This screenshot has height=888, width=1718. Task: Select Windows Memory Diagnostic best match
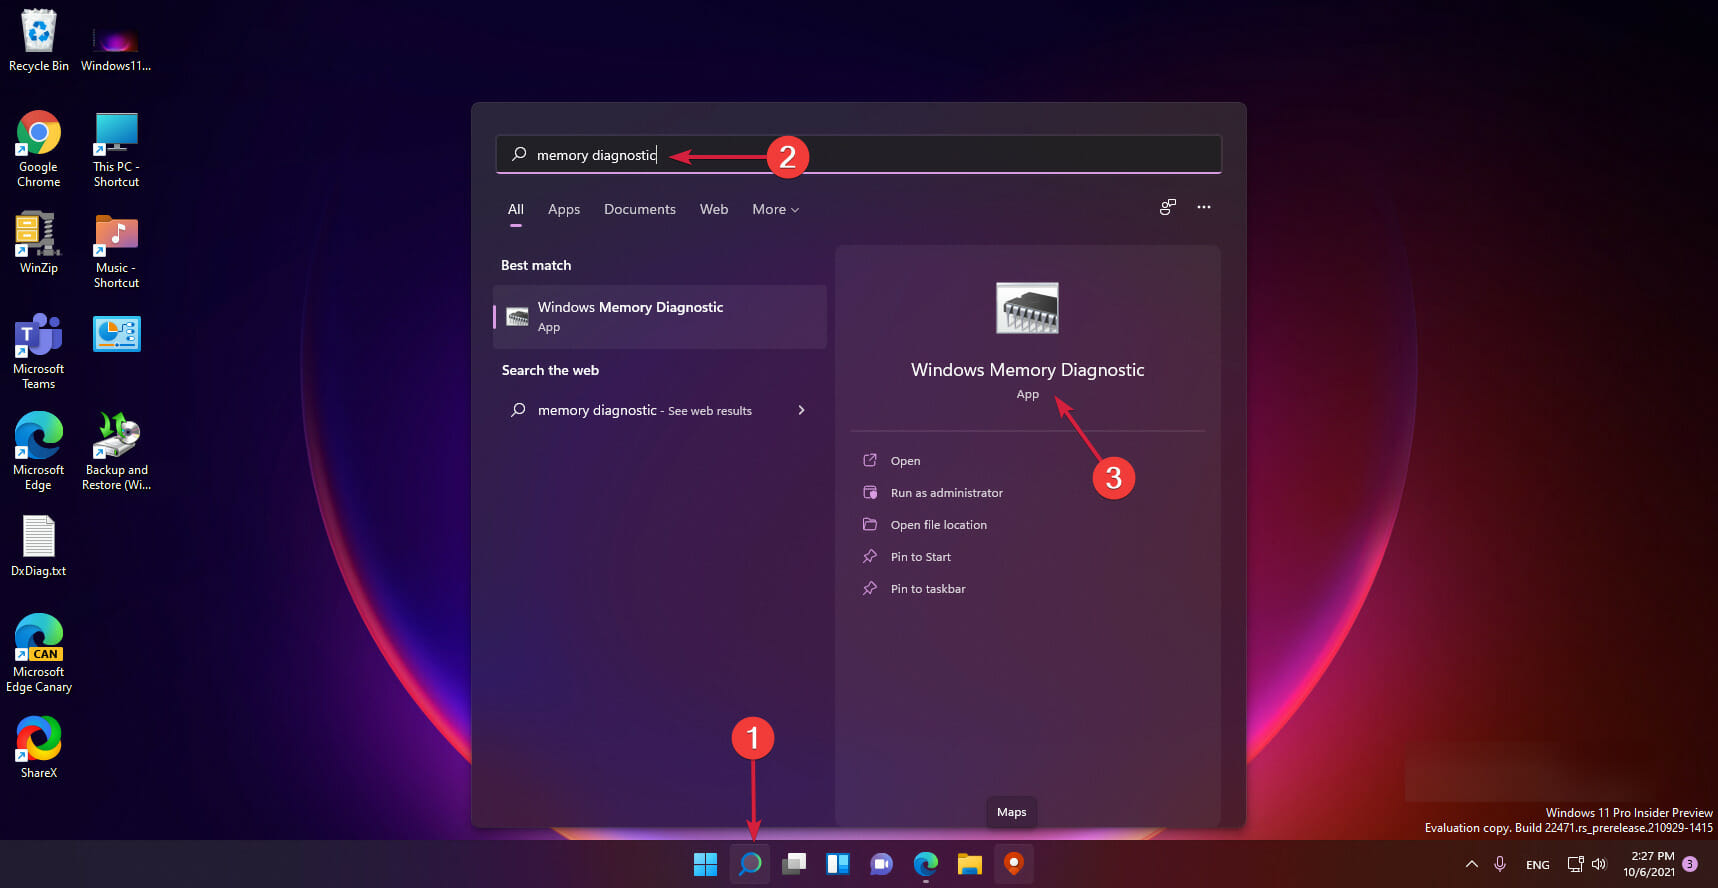pos(660,317)
